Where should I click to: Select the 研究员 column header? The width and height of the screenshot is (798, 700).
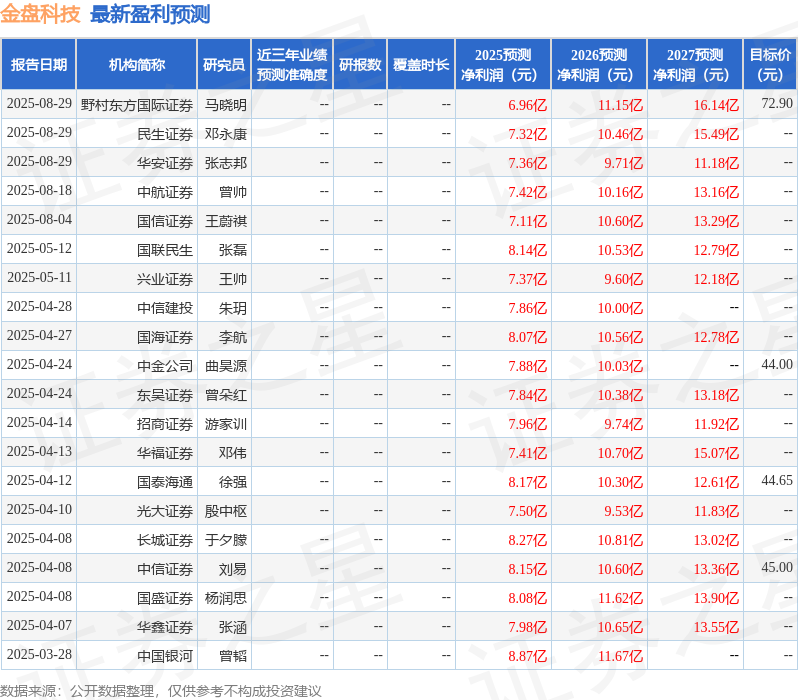[224, 65]
